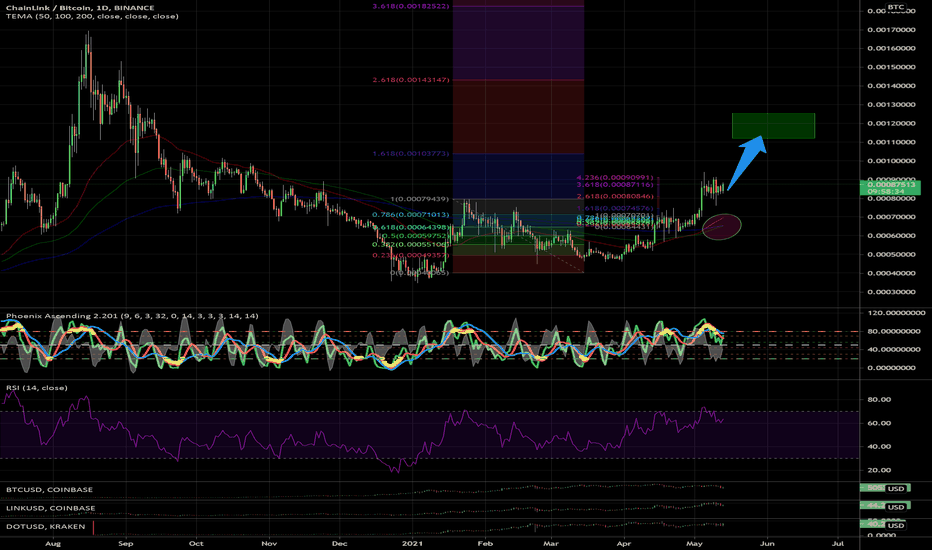The image size is (932, 550).
Task: Click the 60.00 RSI scale label
Action: pos(879,423)
